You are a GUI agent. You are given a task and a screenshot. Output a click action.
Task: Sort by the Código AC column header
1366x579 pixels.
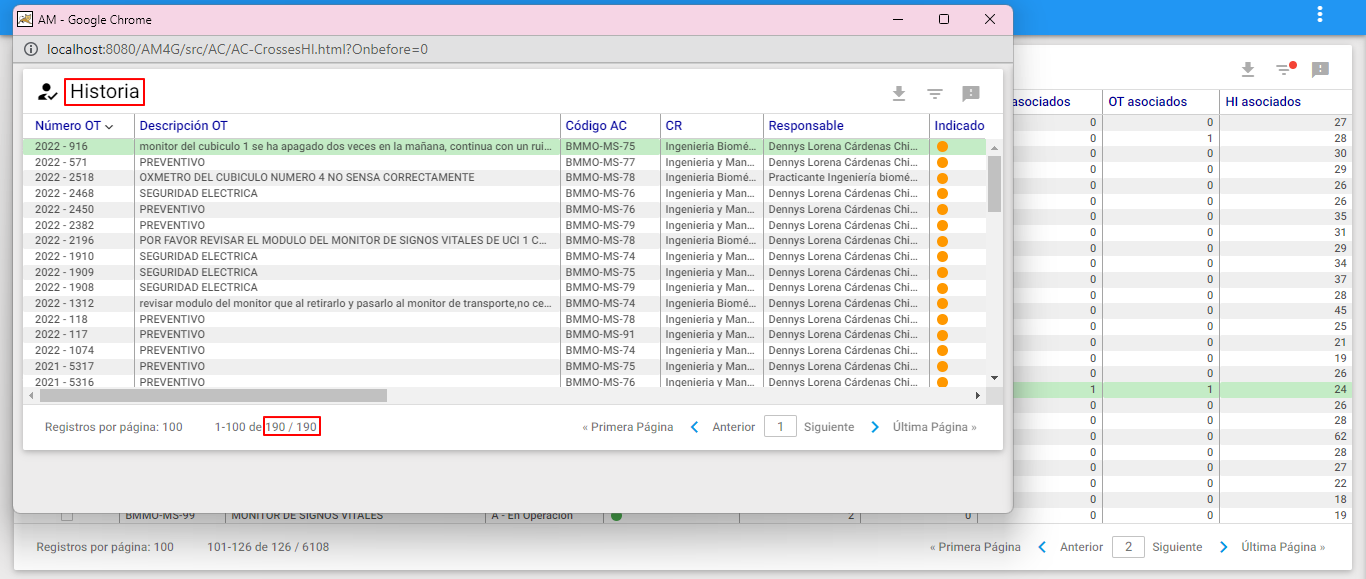pos(596,126)
